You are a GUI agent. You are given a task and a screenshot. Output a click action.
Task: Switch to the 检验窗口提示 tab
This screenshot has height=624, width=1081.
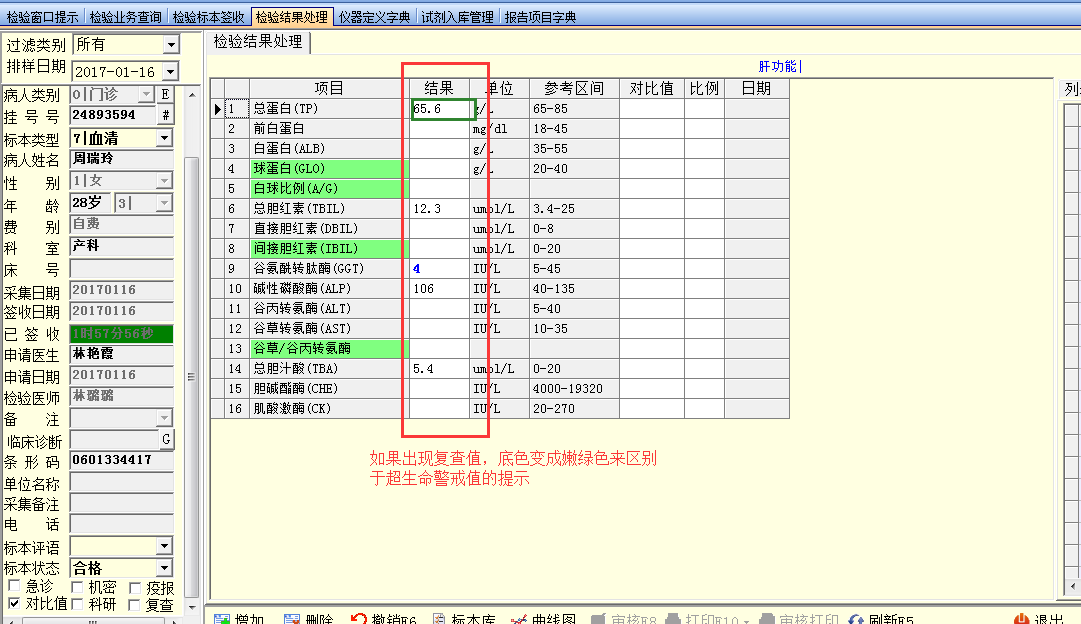click(43, 17)
